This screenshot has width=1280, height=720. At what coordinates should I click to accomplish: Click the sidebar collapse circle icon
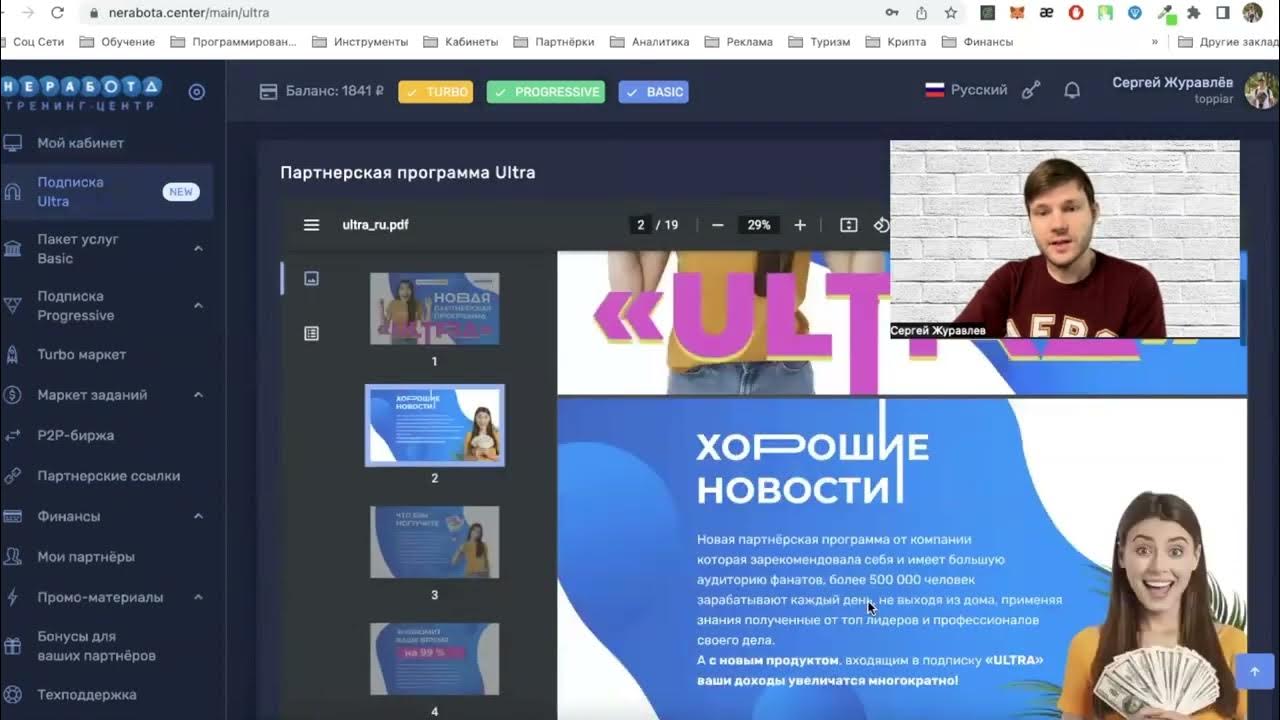(197, 92)
